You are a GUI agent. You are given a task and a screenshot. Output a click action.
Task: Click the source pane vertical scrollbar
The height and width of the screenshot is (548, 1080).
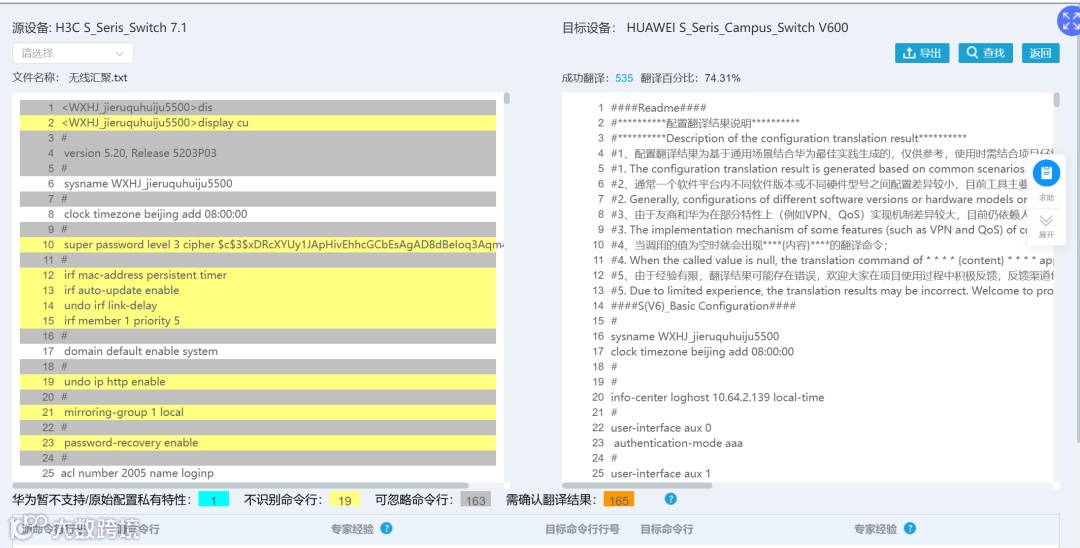507,98
